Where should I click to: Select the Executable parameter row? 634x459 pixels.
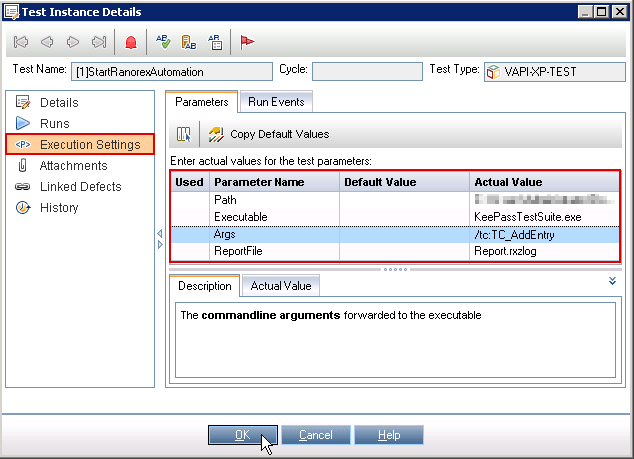(x=395, y=217)
